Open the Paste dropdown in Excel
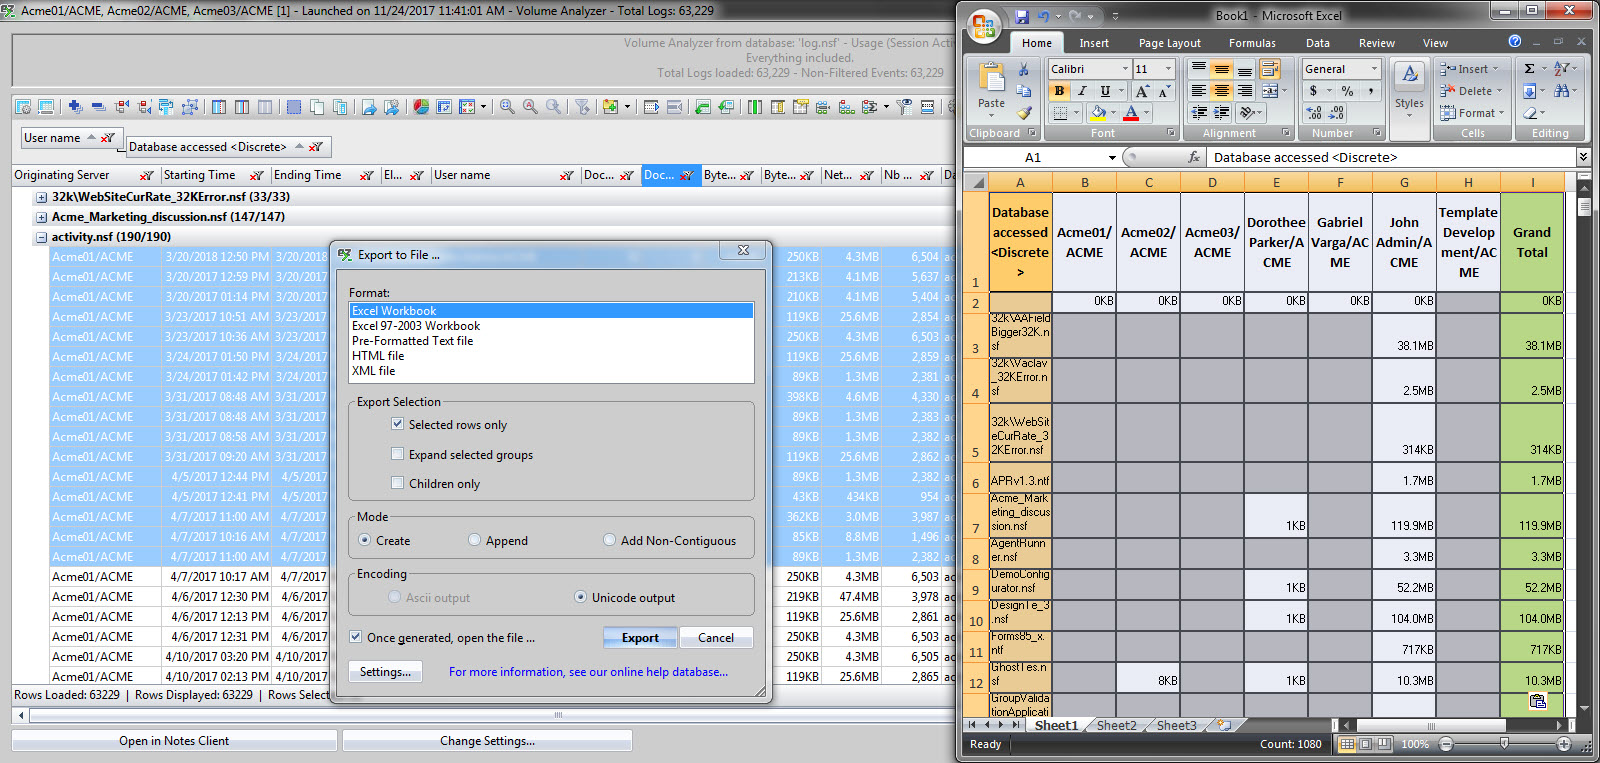The height and width of the screenshot is (763, 1600). 991,109
